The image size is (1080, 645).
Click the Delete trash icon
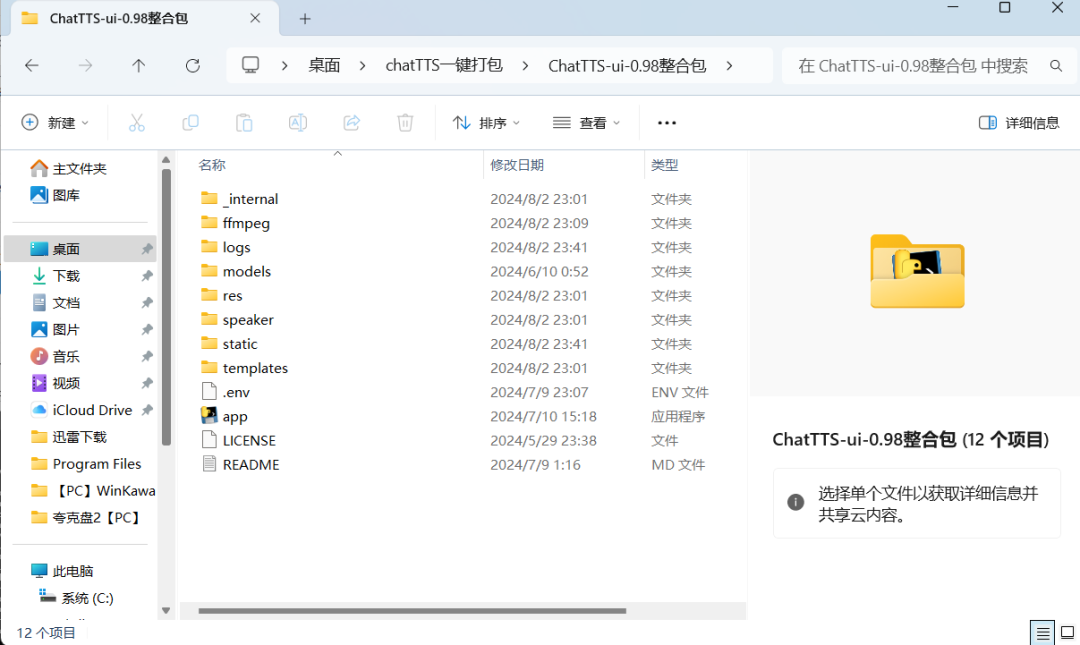coord(405,123)
